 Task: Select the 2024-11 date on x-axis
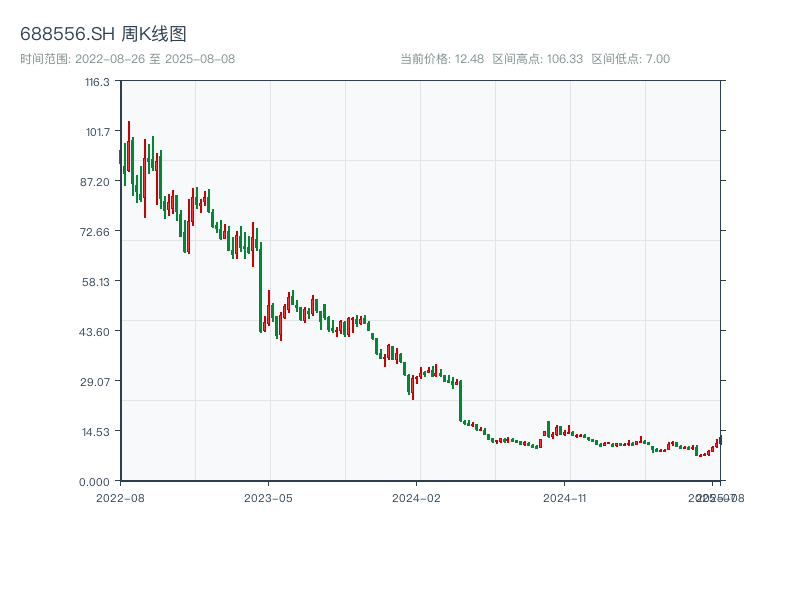(565, 497)
